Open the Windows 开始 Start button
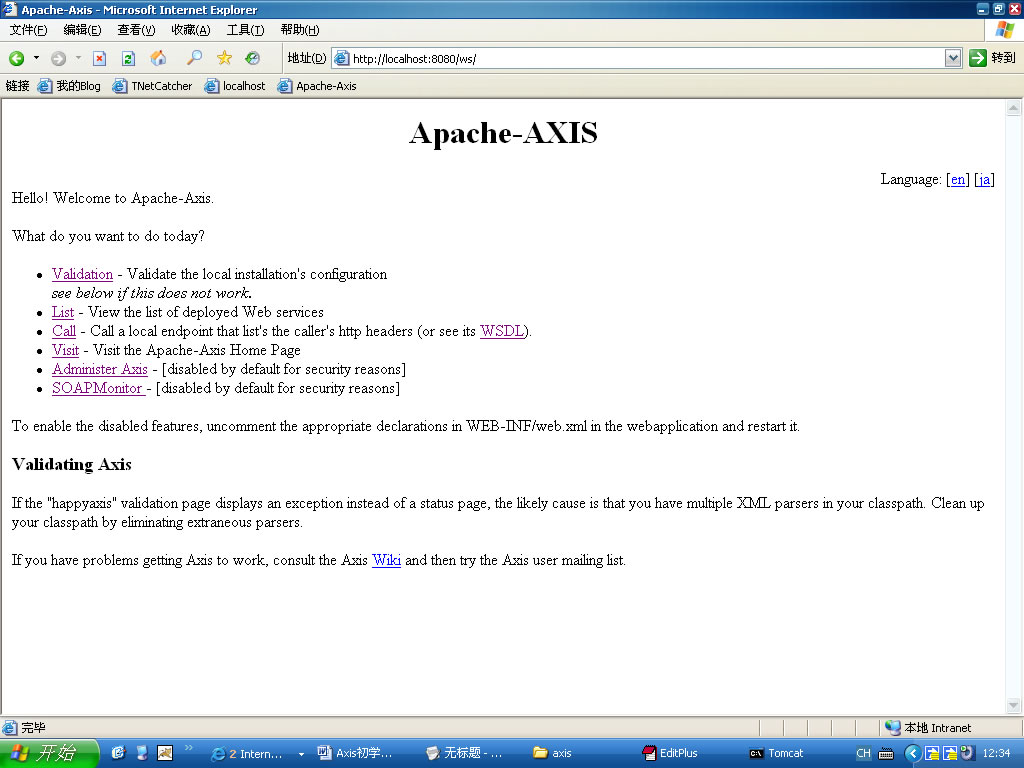This screenshot has width=1024, height=768. [48, 753]
